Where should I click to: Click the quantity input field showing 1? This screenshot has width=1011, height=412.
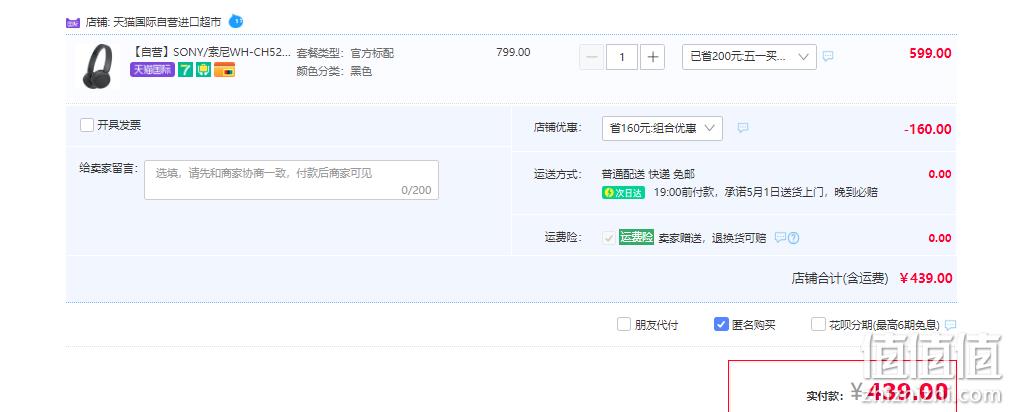pos(622,57)
